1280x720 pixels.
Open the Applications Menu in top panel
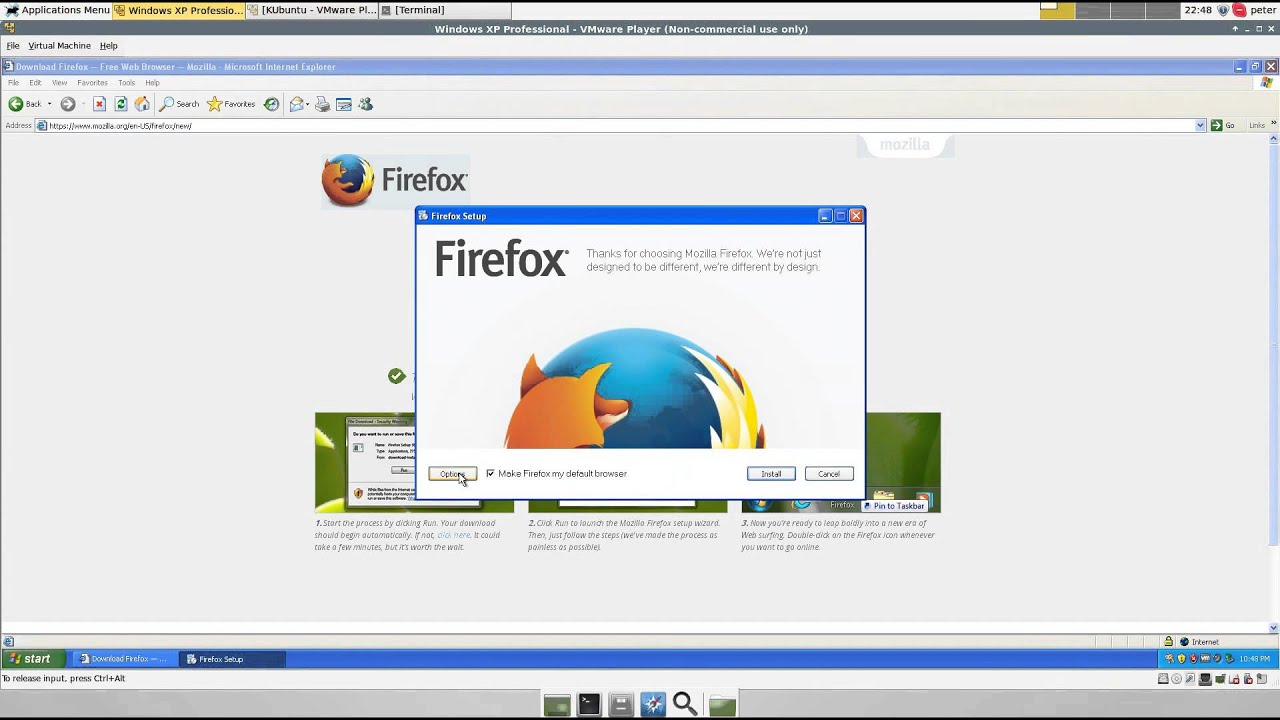[57, 10]
